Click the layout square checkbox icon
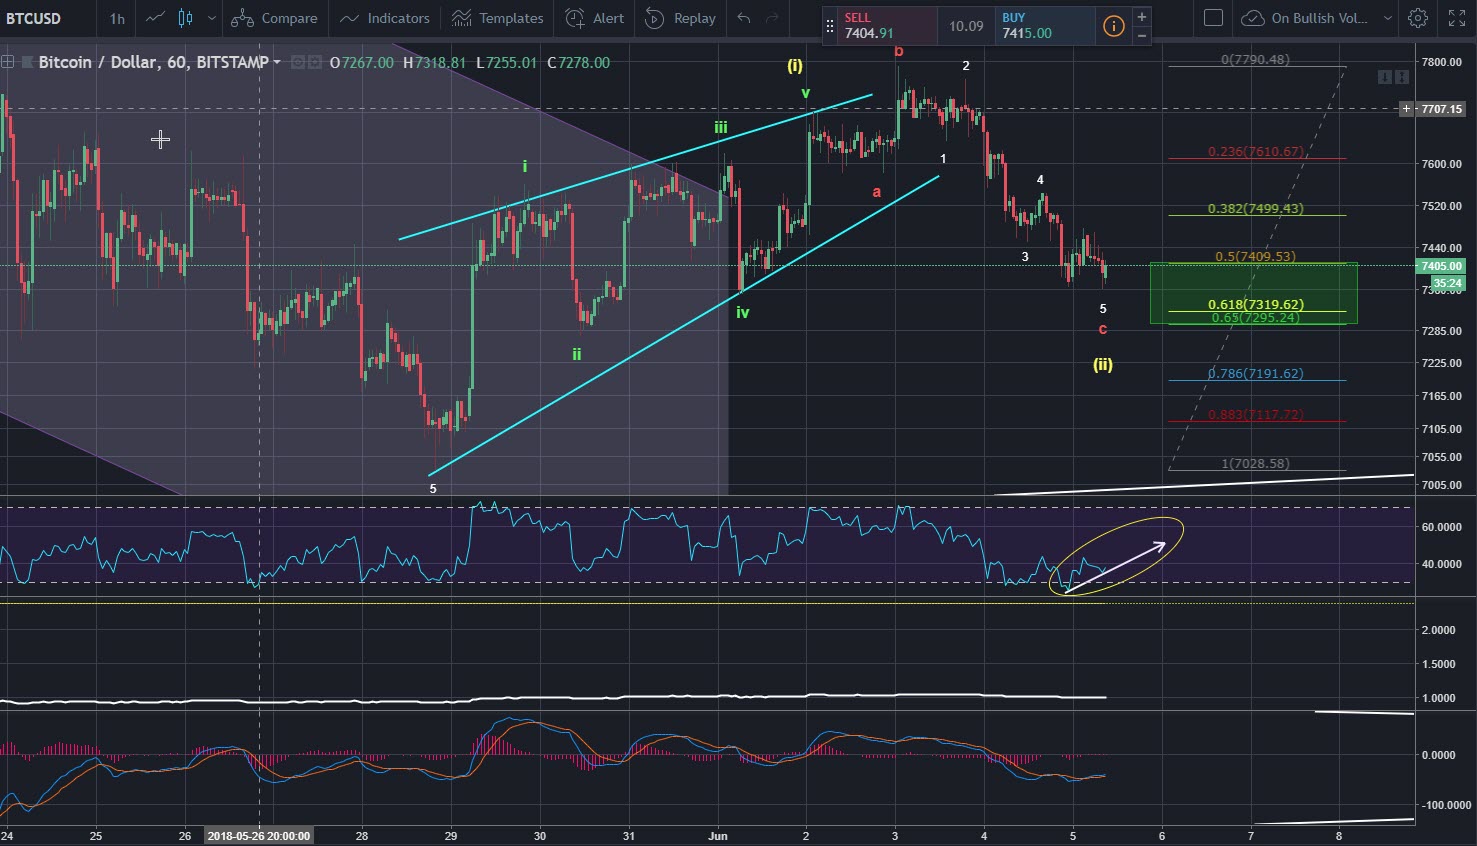This screenshot has height=846, width=1477. pos(1213,18)
